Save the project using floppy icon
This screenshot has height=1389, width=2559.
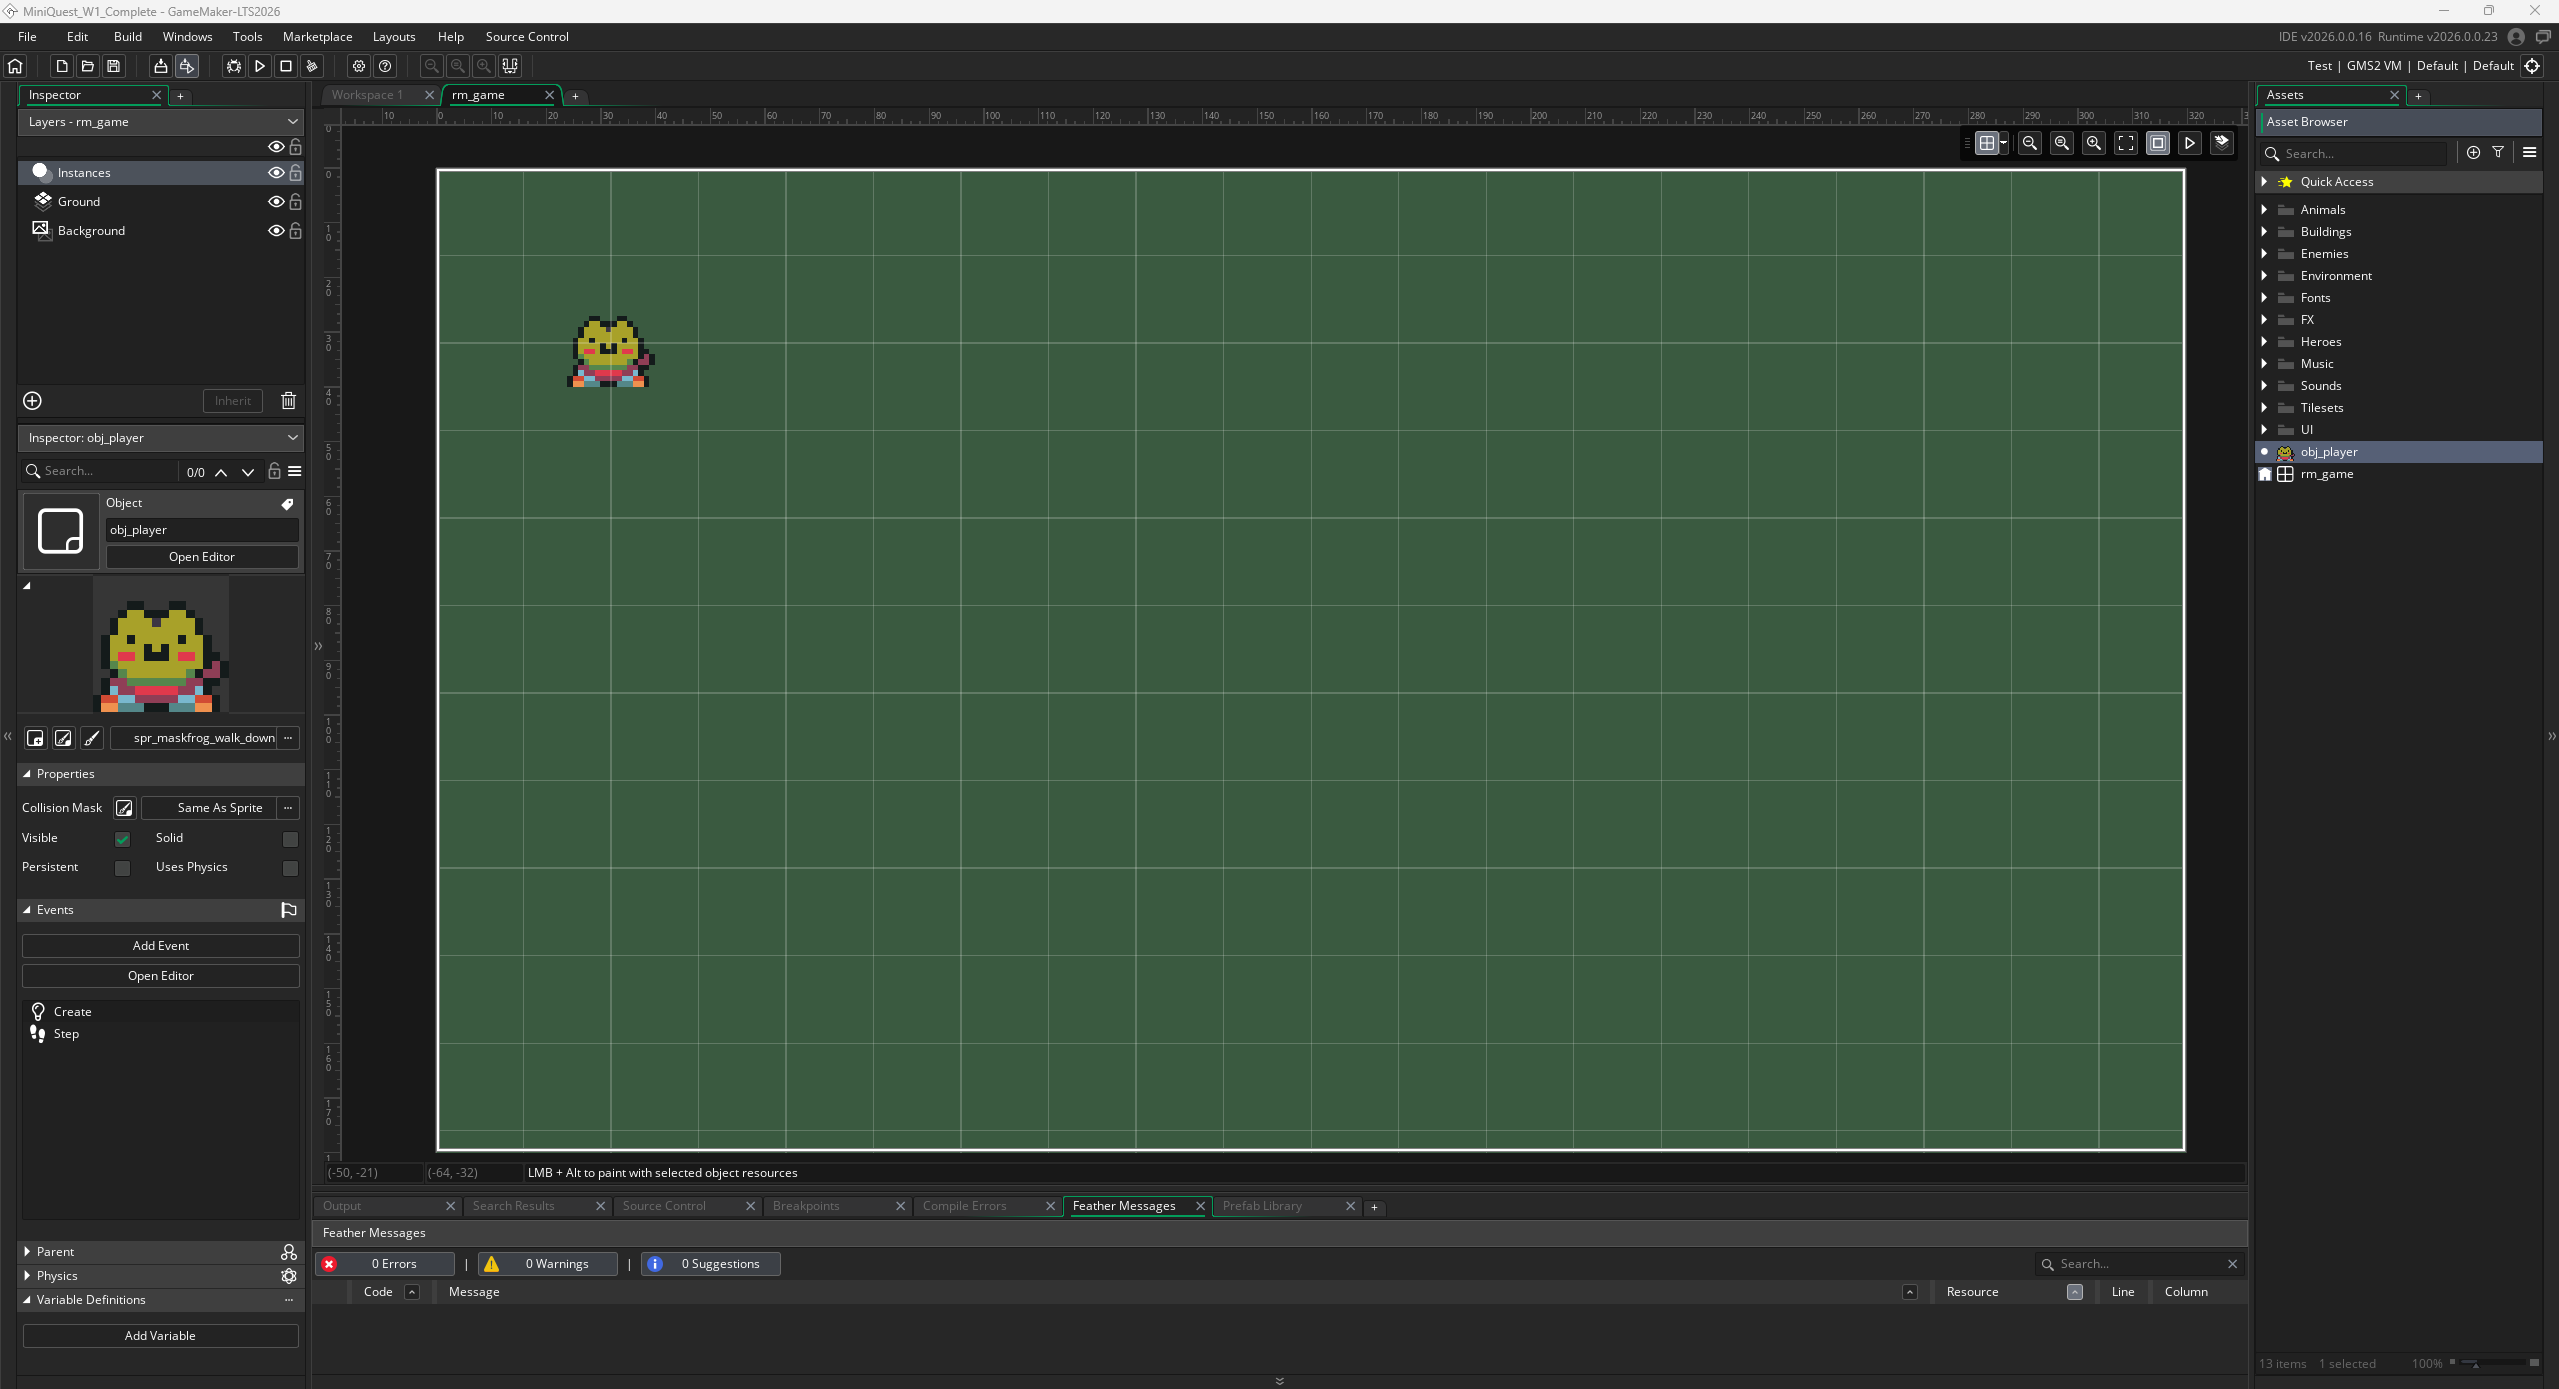pos(114,66)
